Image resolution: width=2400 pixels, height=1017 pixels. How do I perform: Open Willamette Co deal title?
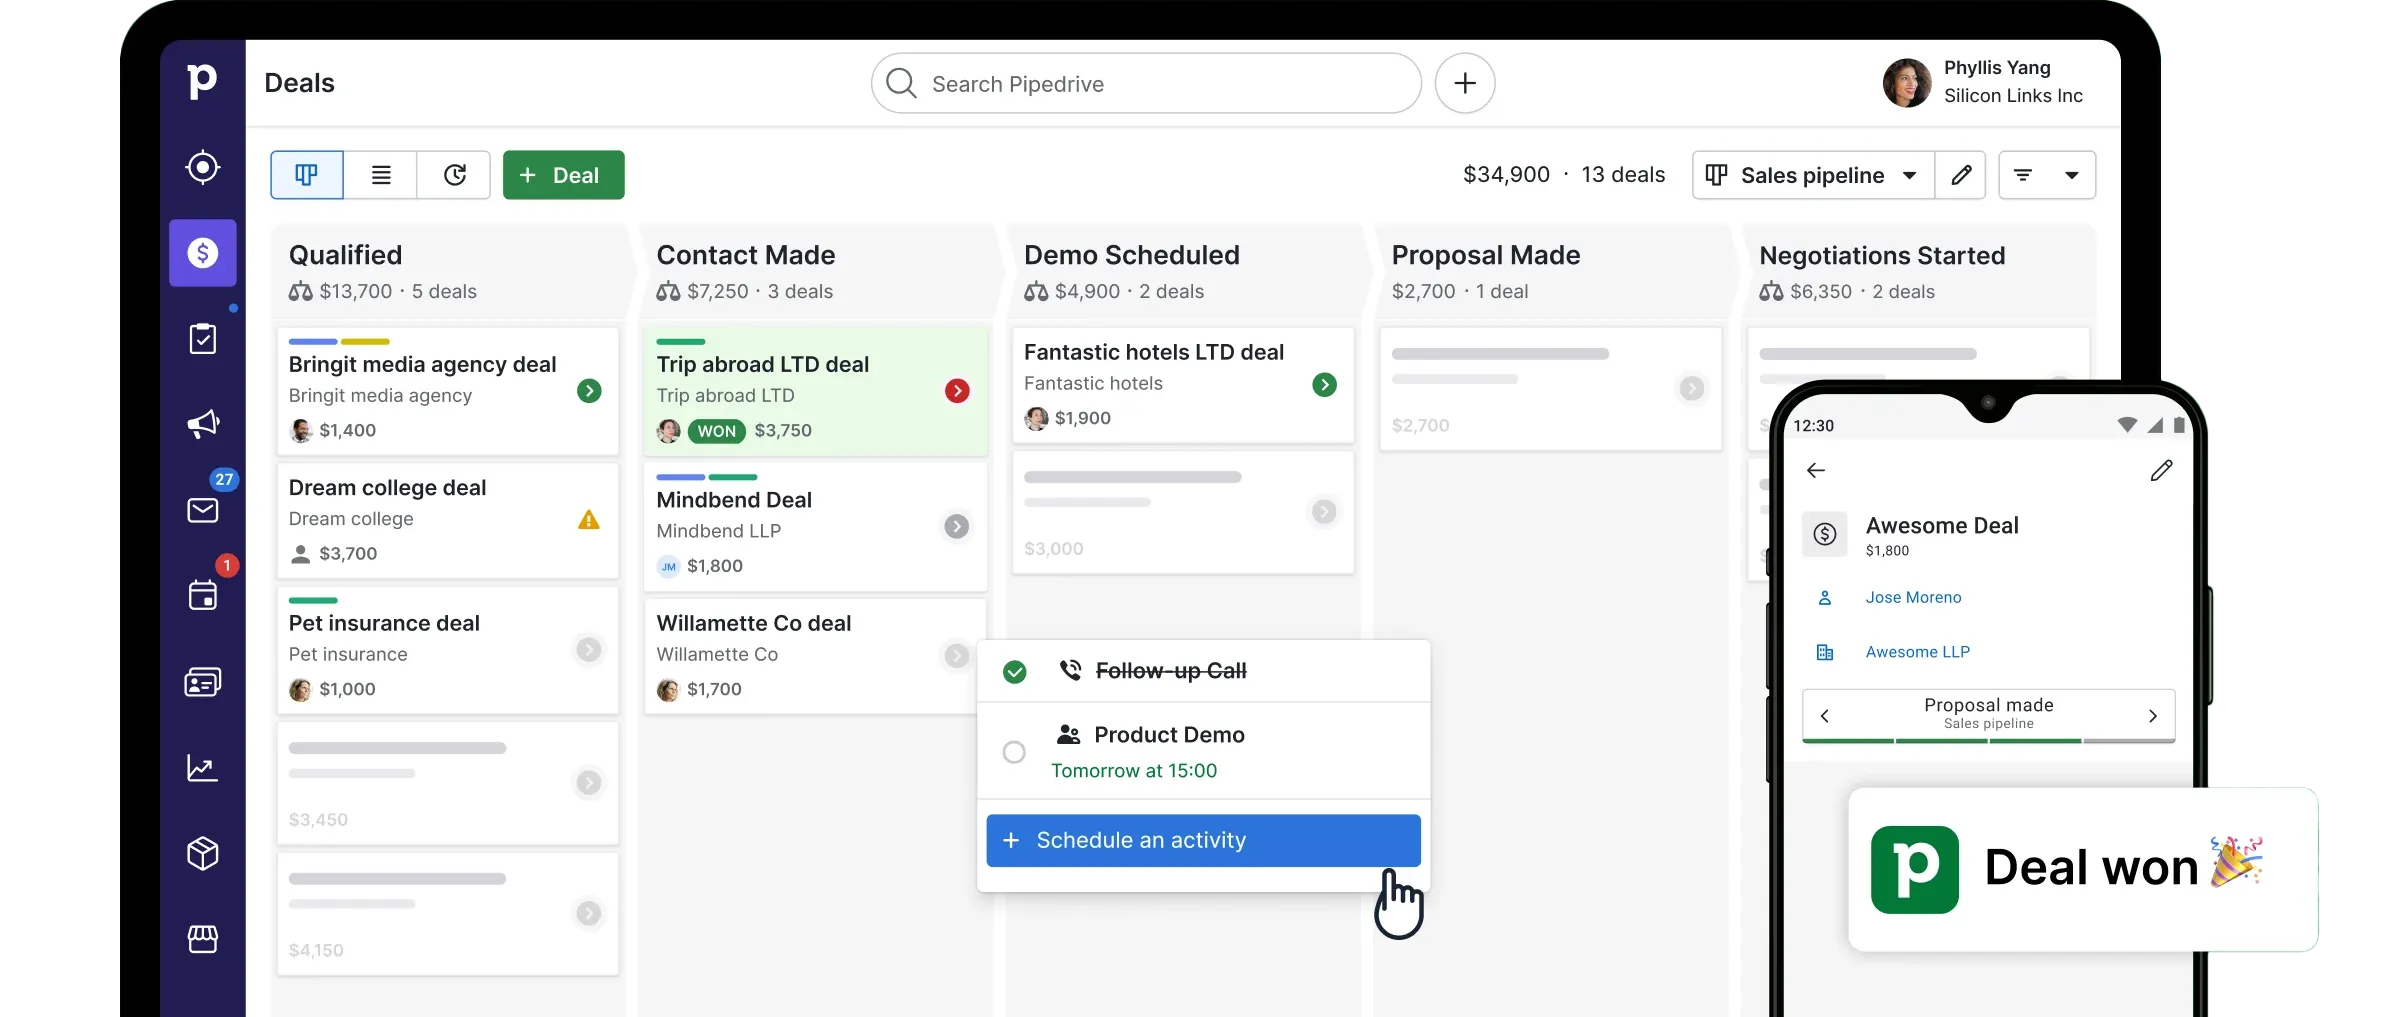pyautogui.click(x=754, y=623)
